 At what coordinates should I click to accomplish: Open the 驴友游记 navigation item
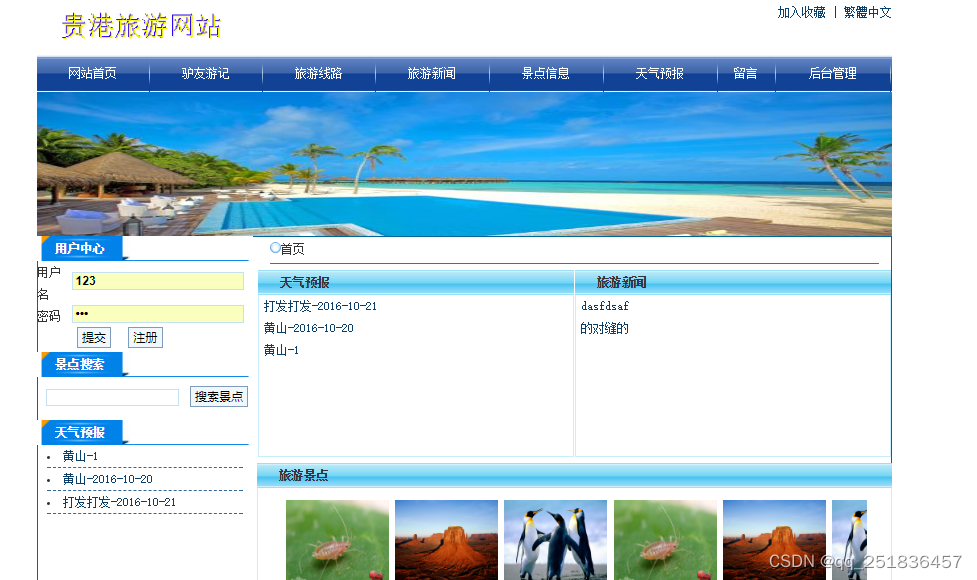click(x=206, y=74)
